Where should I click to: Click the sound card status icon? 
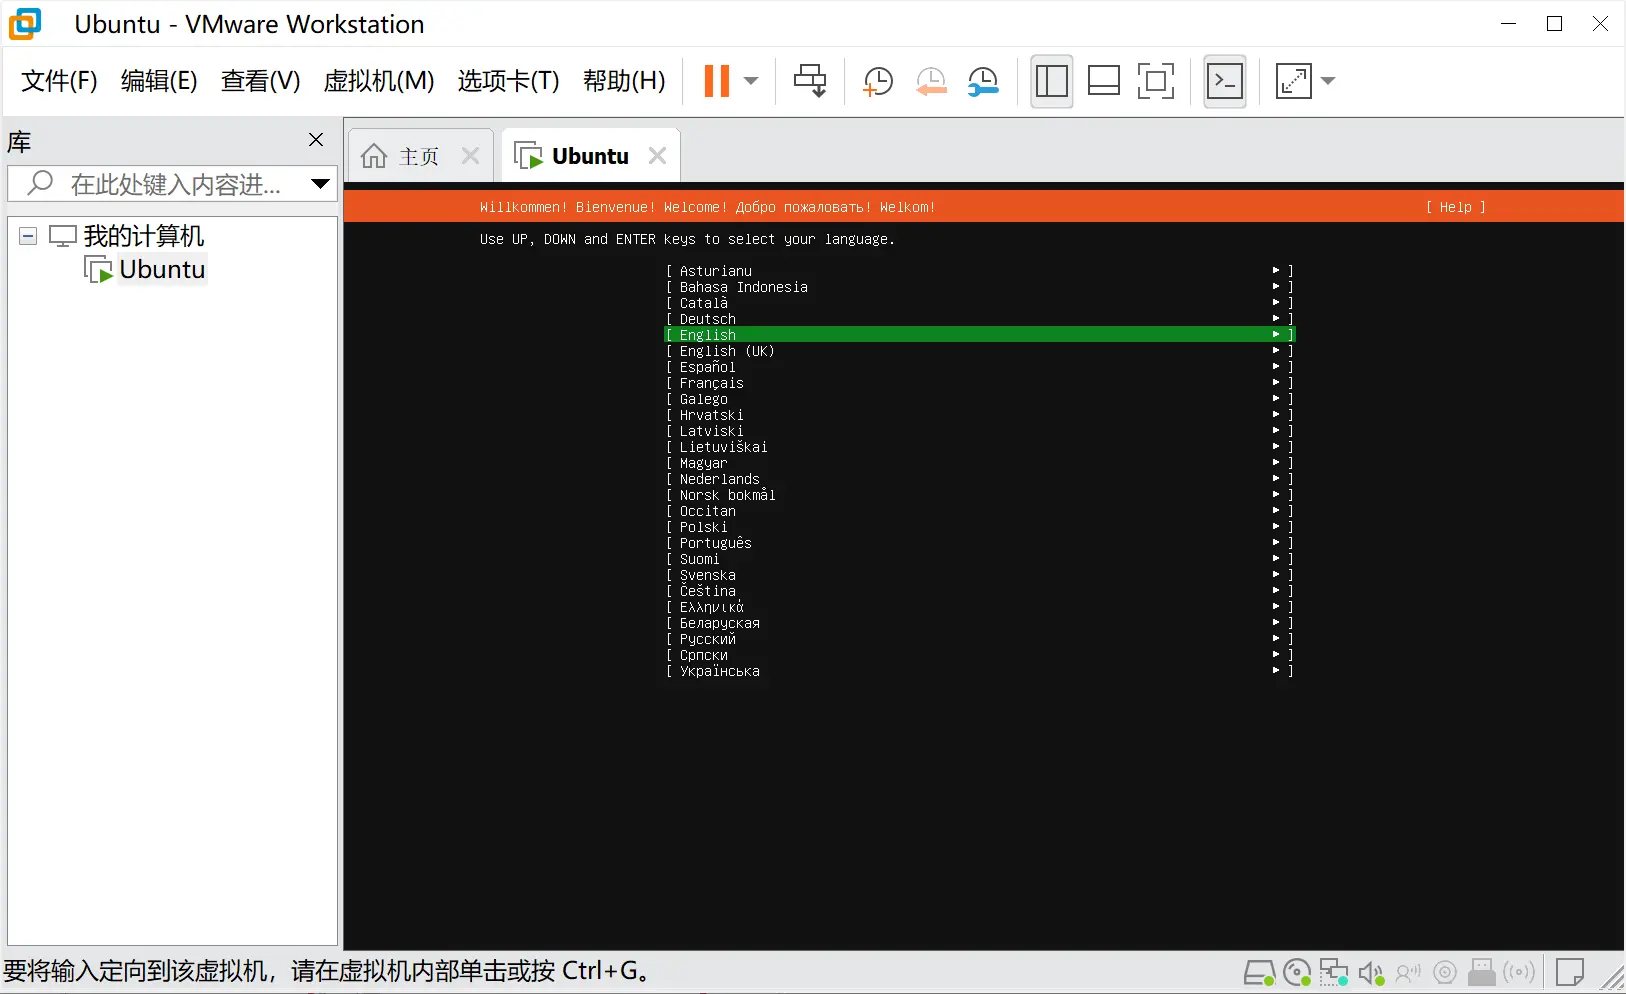1371,972
